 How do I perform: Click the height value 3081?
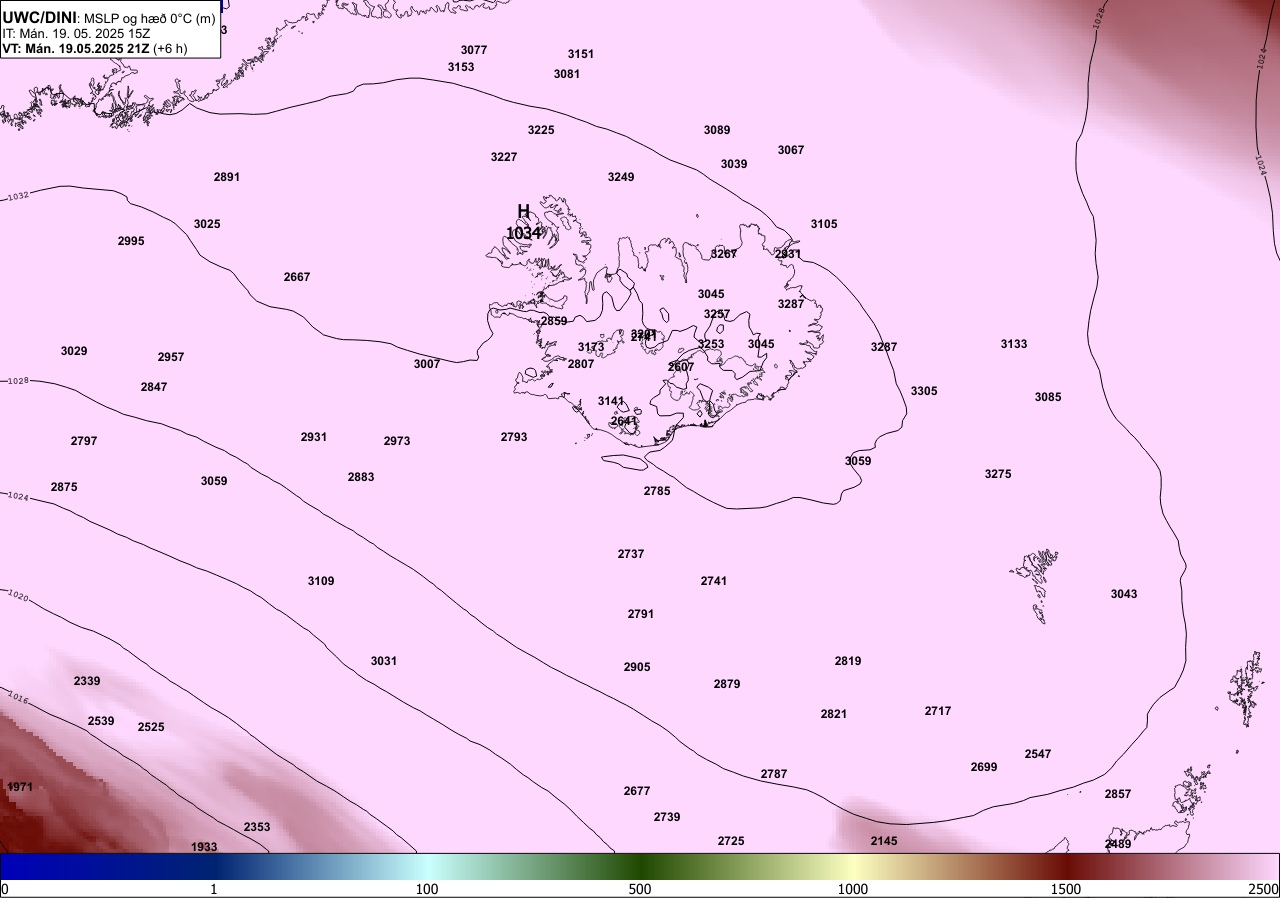tap(567, 74)
